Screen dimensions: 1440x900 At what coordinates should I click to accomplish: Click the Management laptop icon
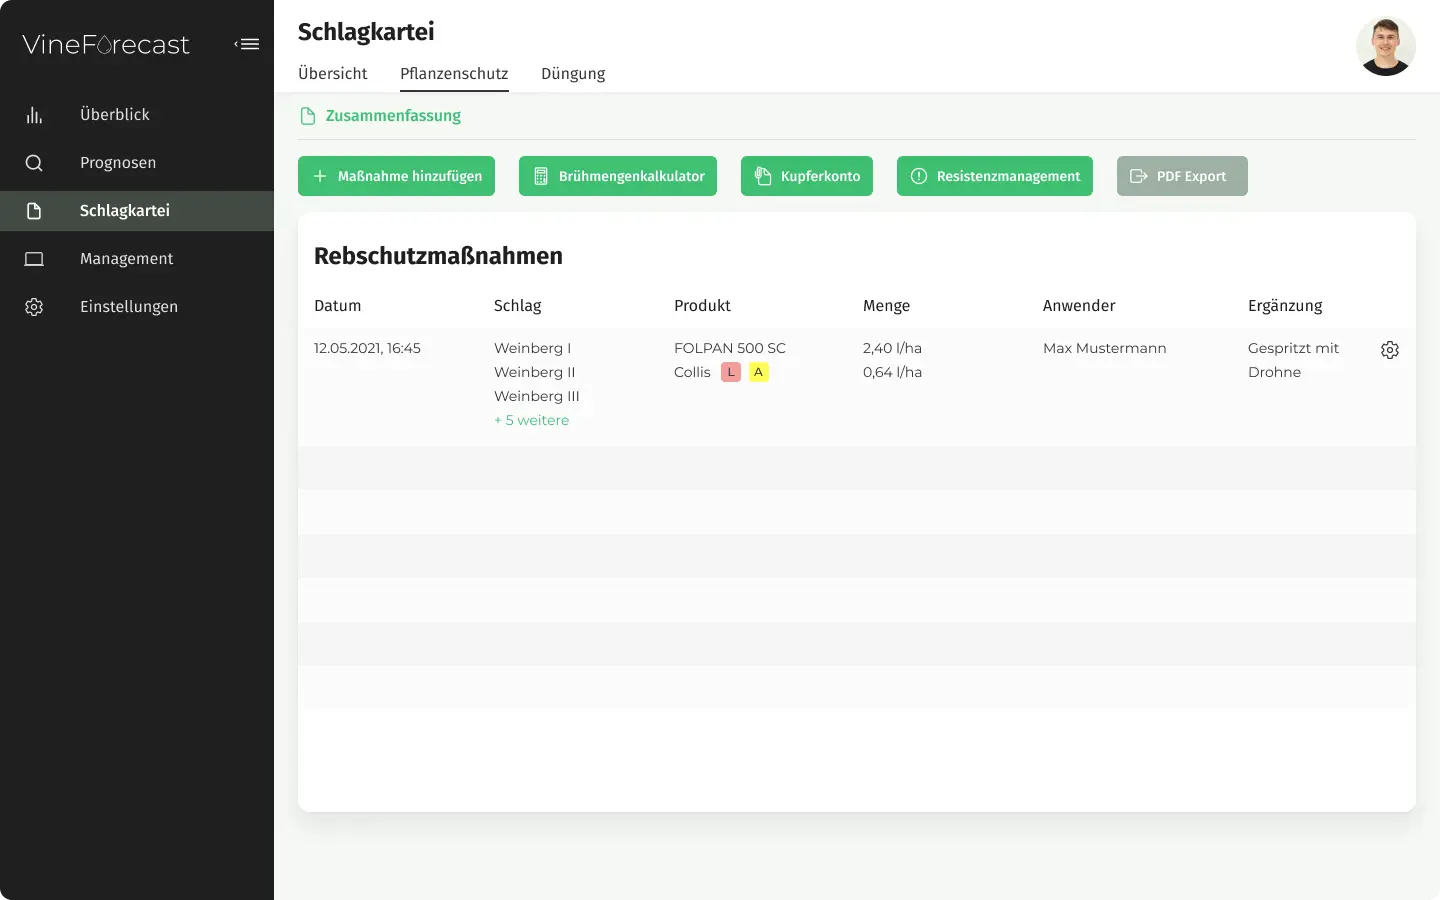point(34,259)
